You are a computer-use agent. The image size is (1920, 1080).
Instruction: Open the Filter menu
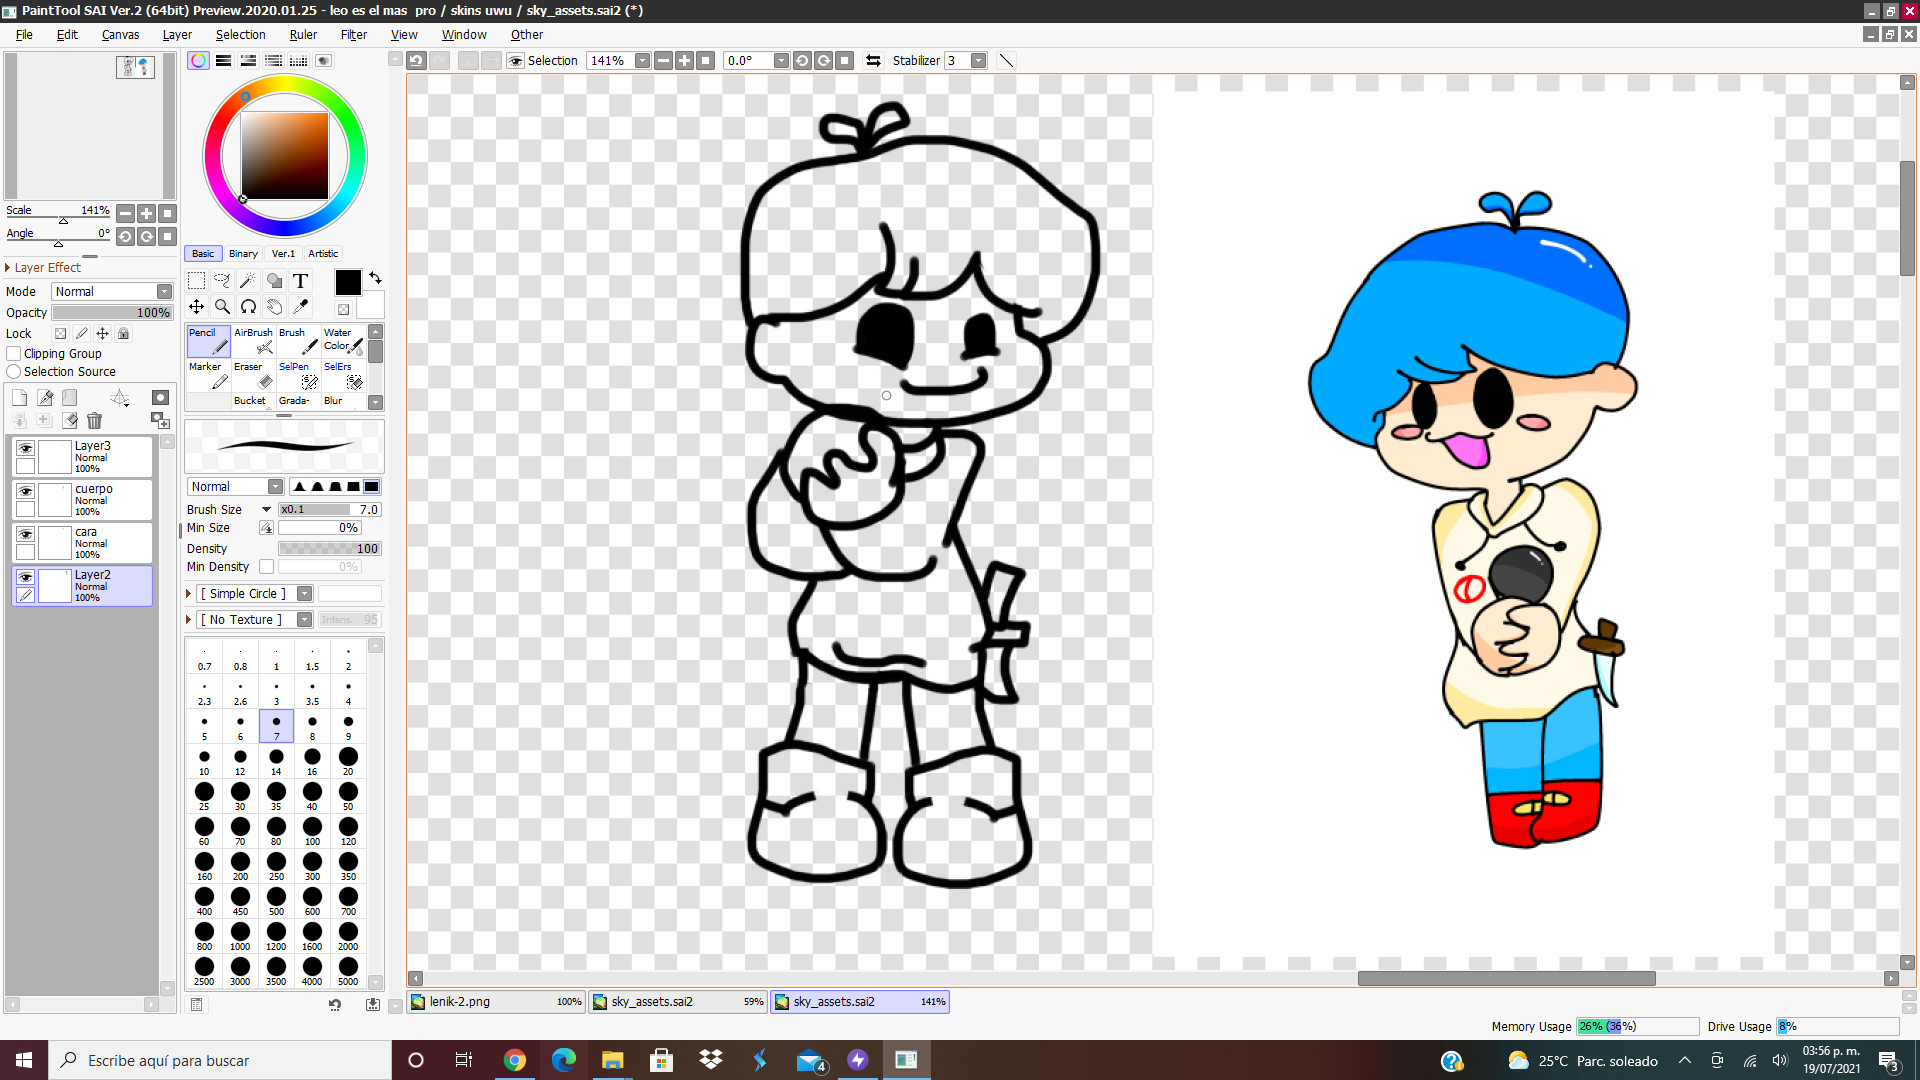click(354, 35)
